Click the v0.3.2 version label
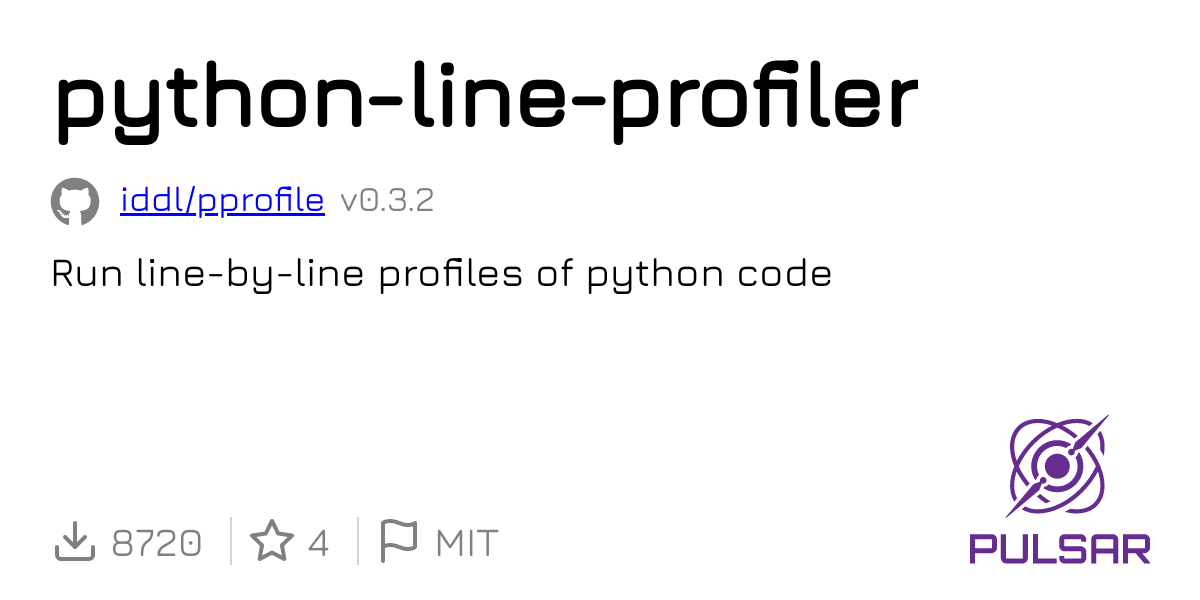This screenshot has height=600, width=1200. tap(387, 201)
